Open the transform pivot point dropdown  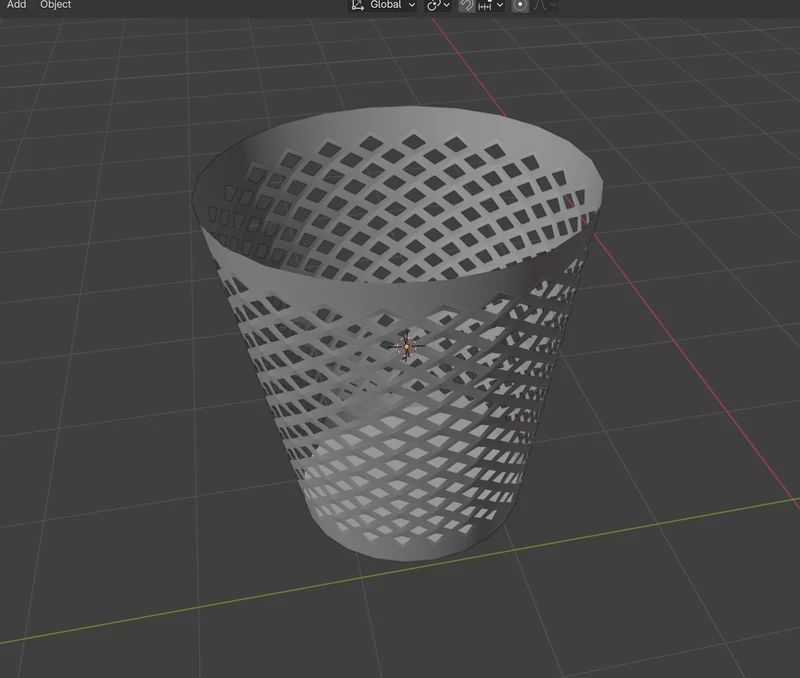[x=438, y=5]
